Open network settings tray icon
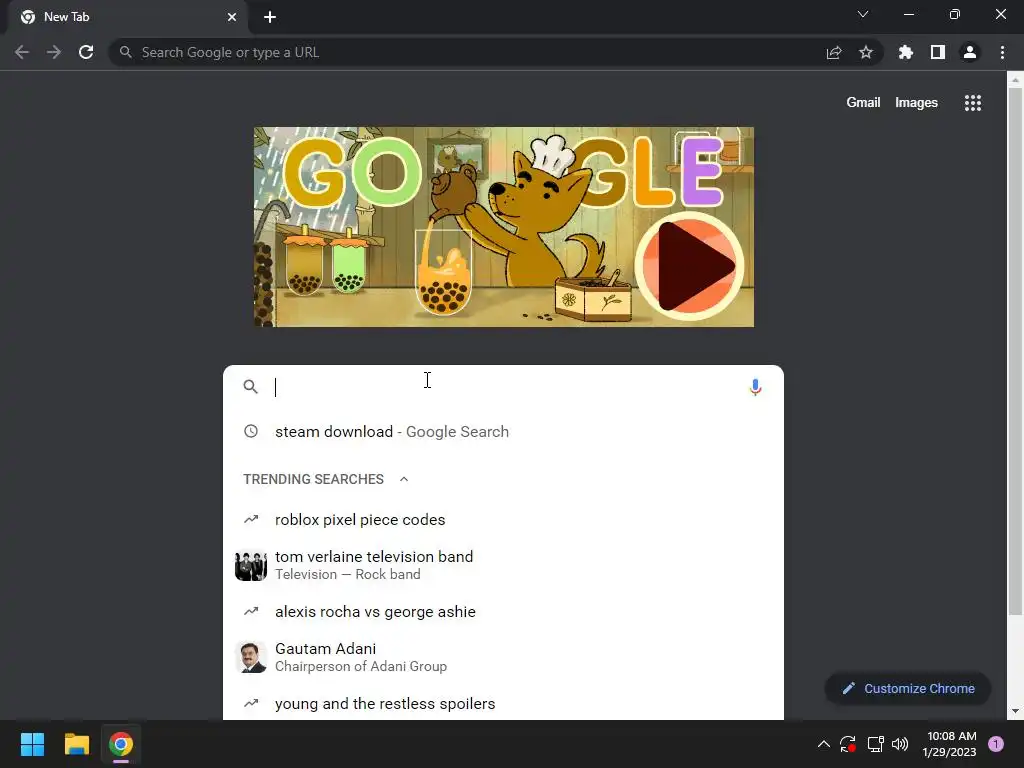 click(x=875, y=744)
